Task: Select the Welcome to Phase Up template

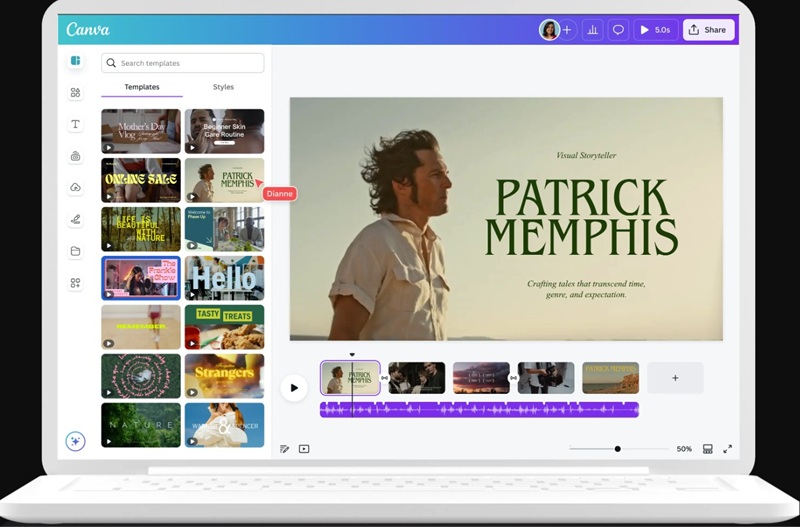Action: (224, 229)
